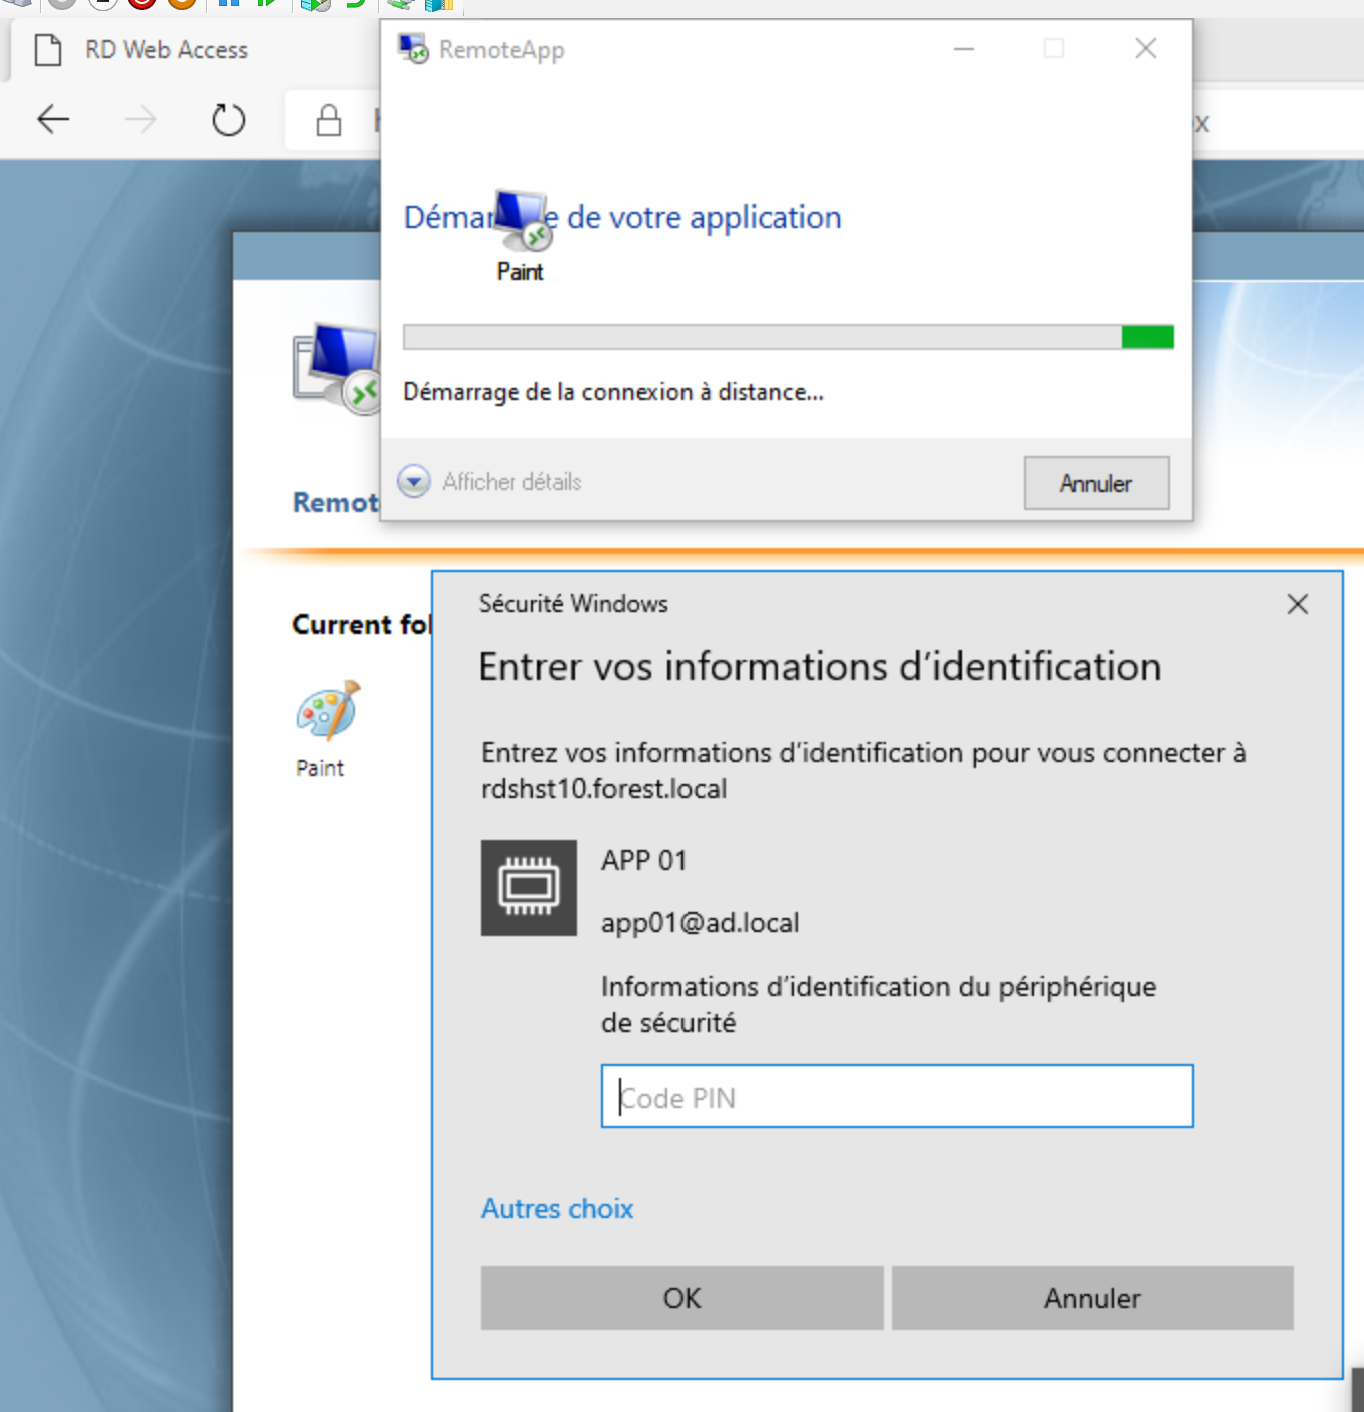Viewport: 1364px width, 1412px height.
Task: Click the rdshst10.forest.local server text
Action: (x=604, y=788)
